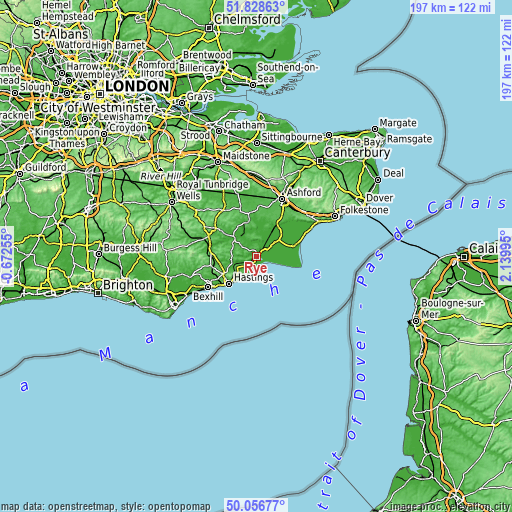
Task: Click the Margate town marker
Action: (x=375, y=129)
